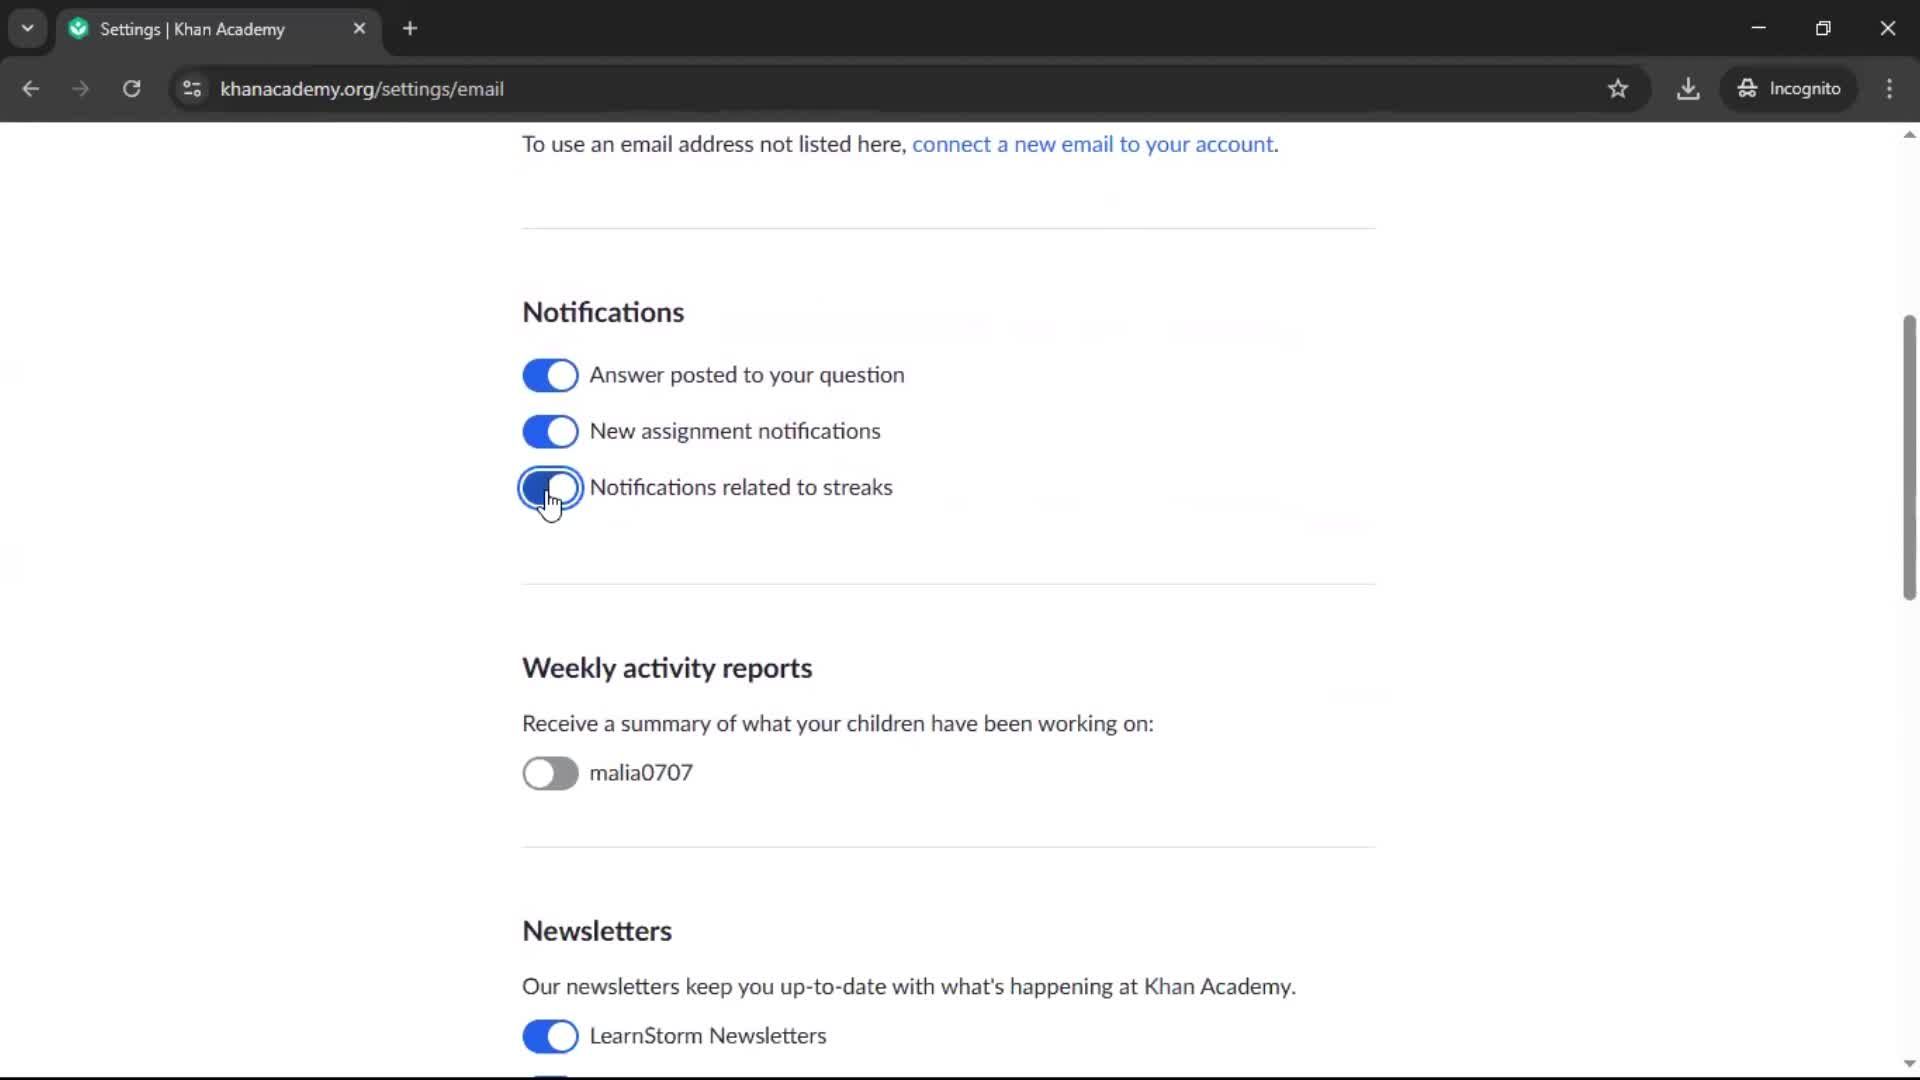Enable weekly report for malia0707
This screenshot has width=1920, height=1080.
click(550, 774)
